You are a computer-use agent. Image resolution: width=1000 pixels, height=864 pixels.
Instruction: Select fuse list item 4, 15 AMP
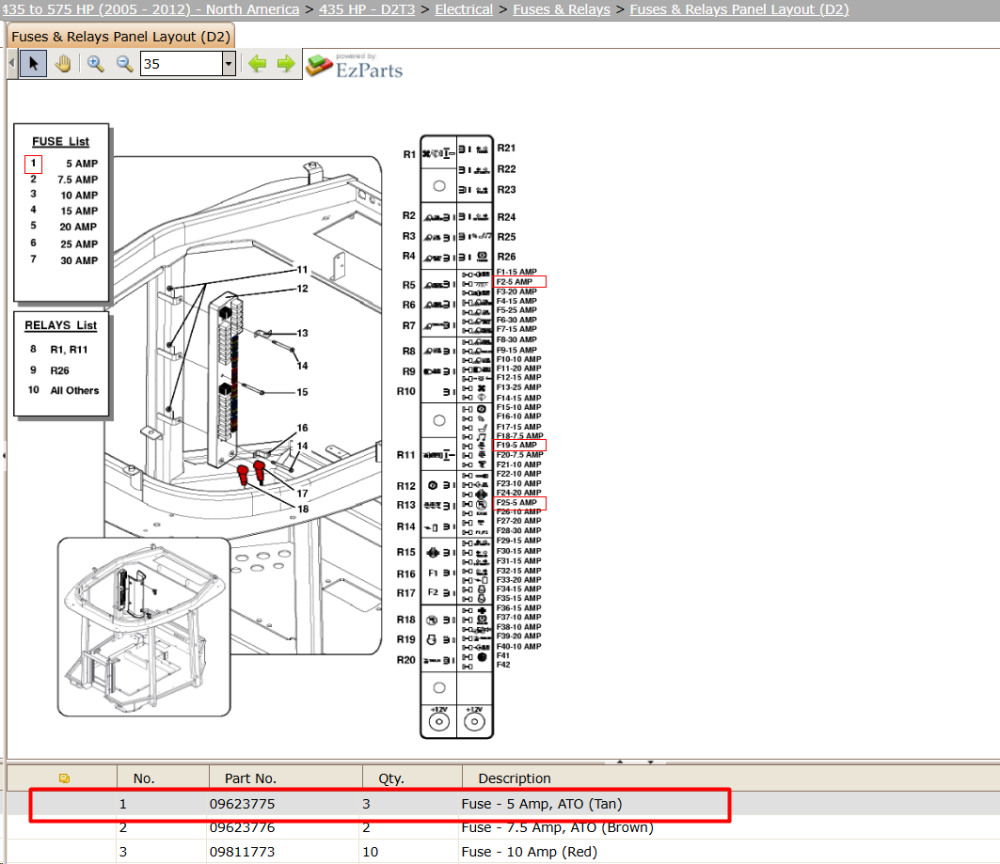pyautogui.click(x=62, y=210)
